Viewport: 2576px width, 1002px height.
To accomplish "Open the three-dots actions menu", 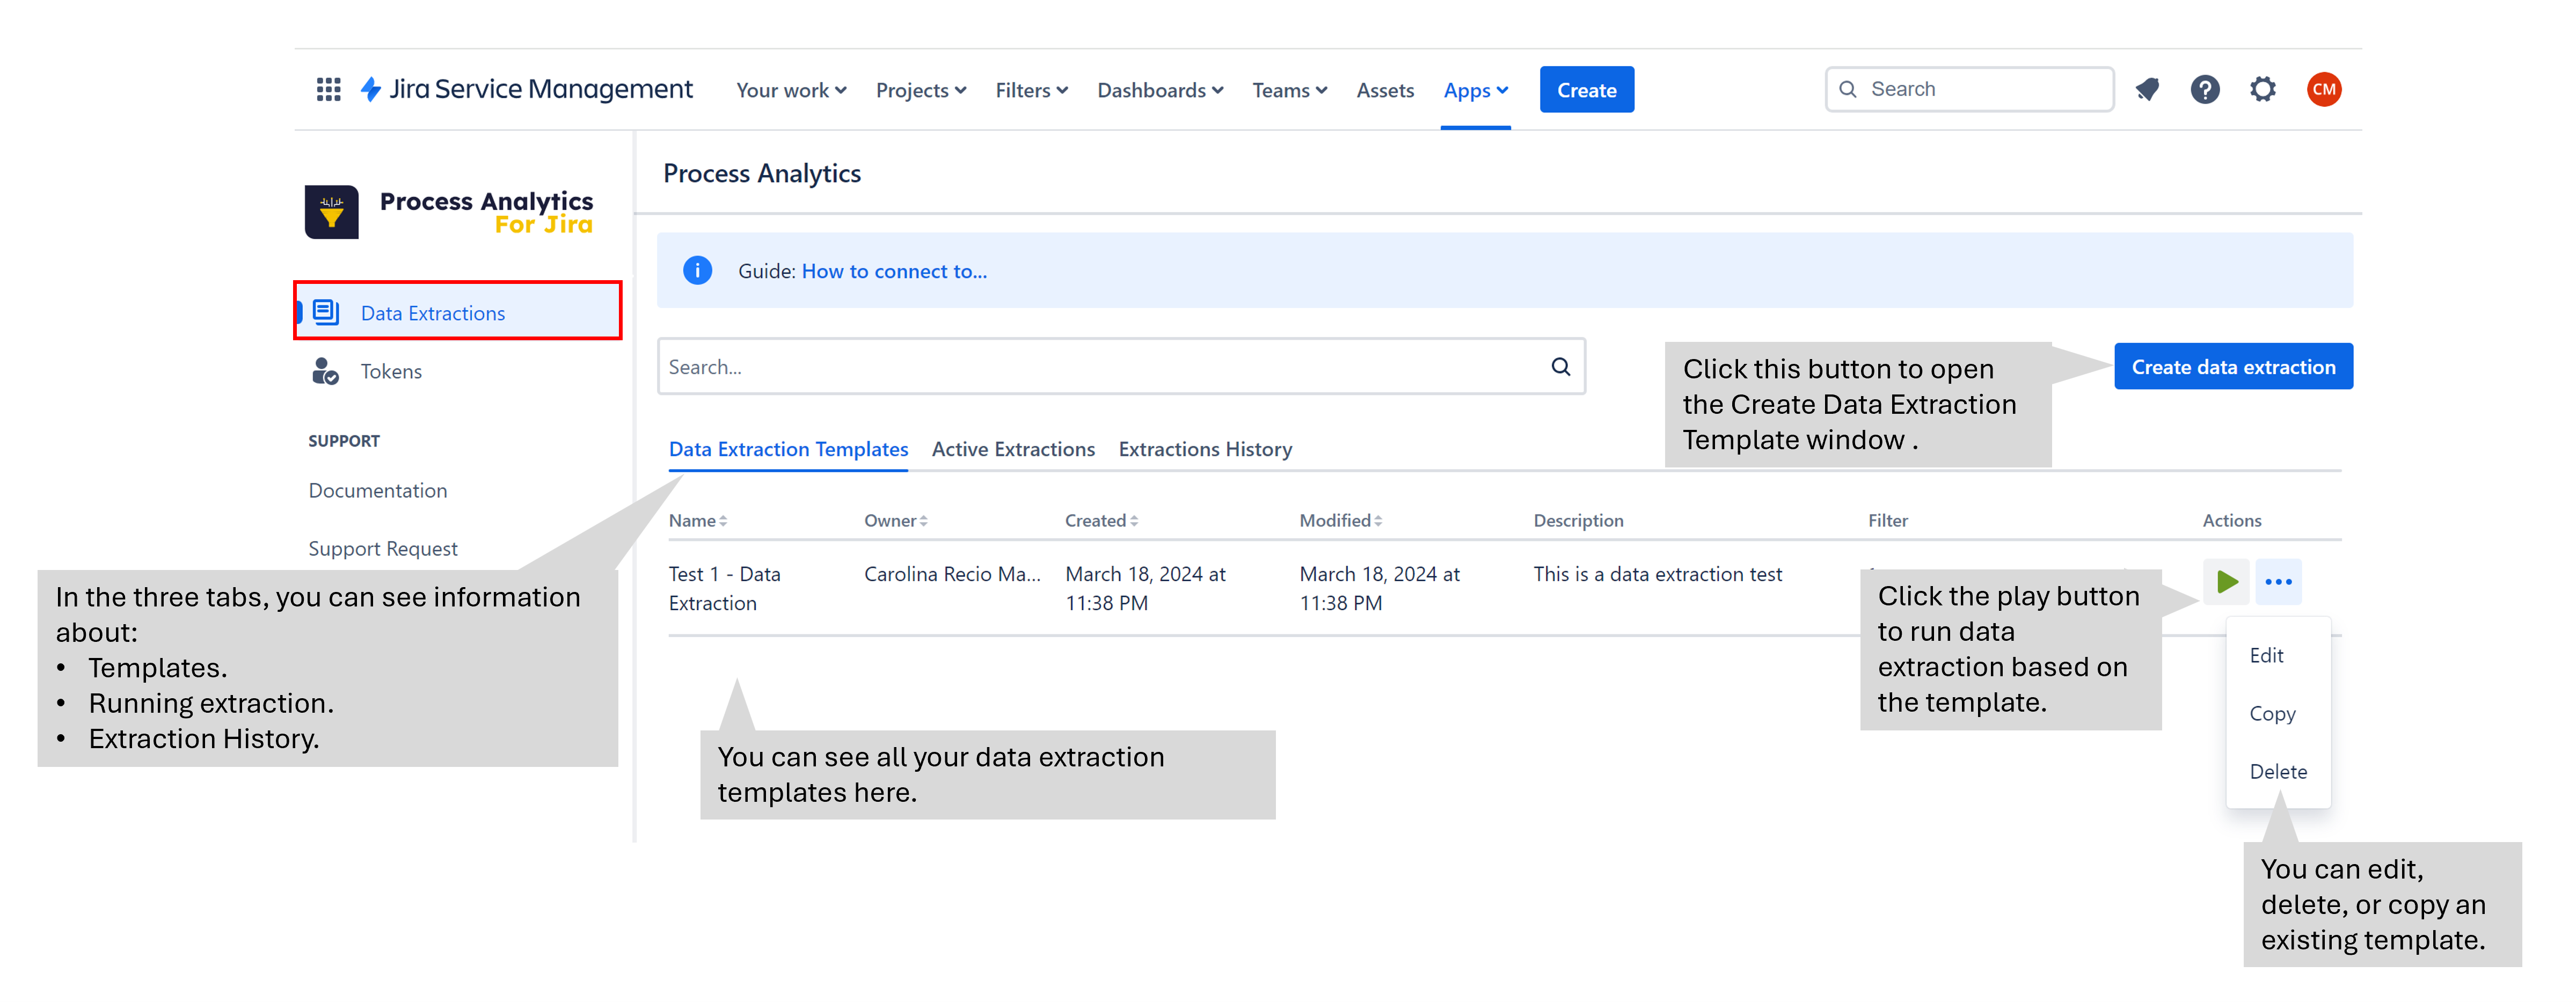I will (2278, 582).
